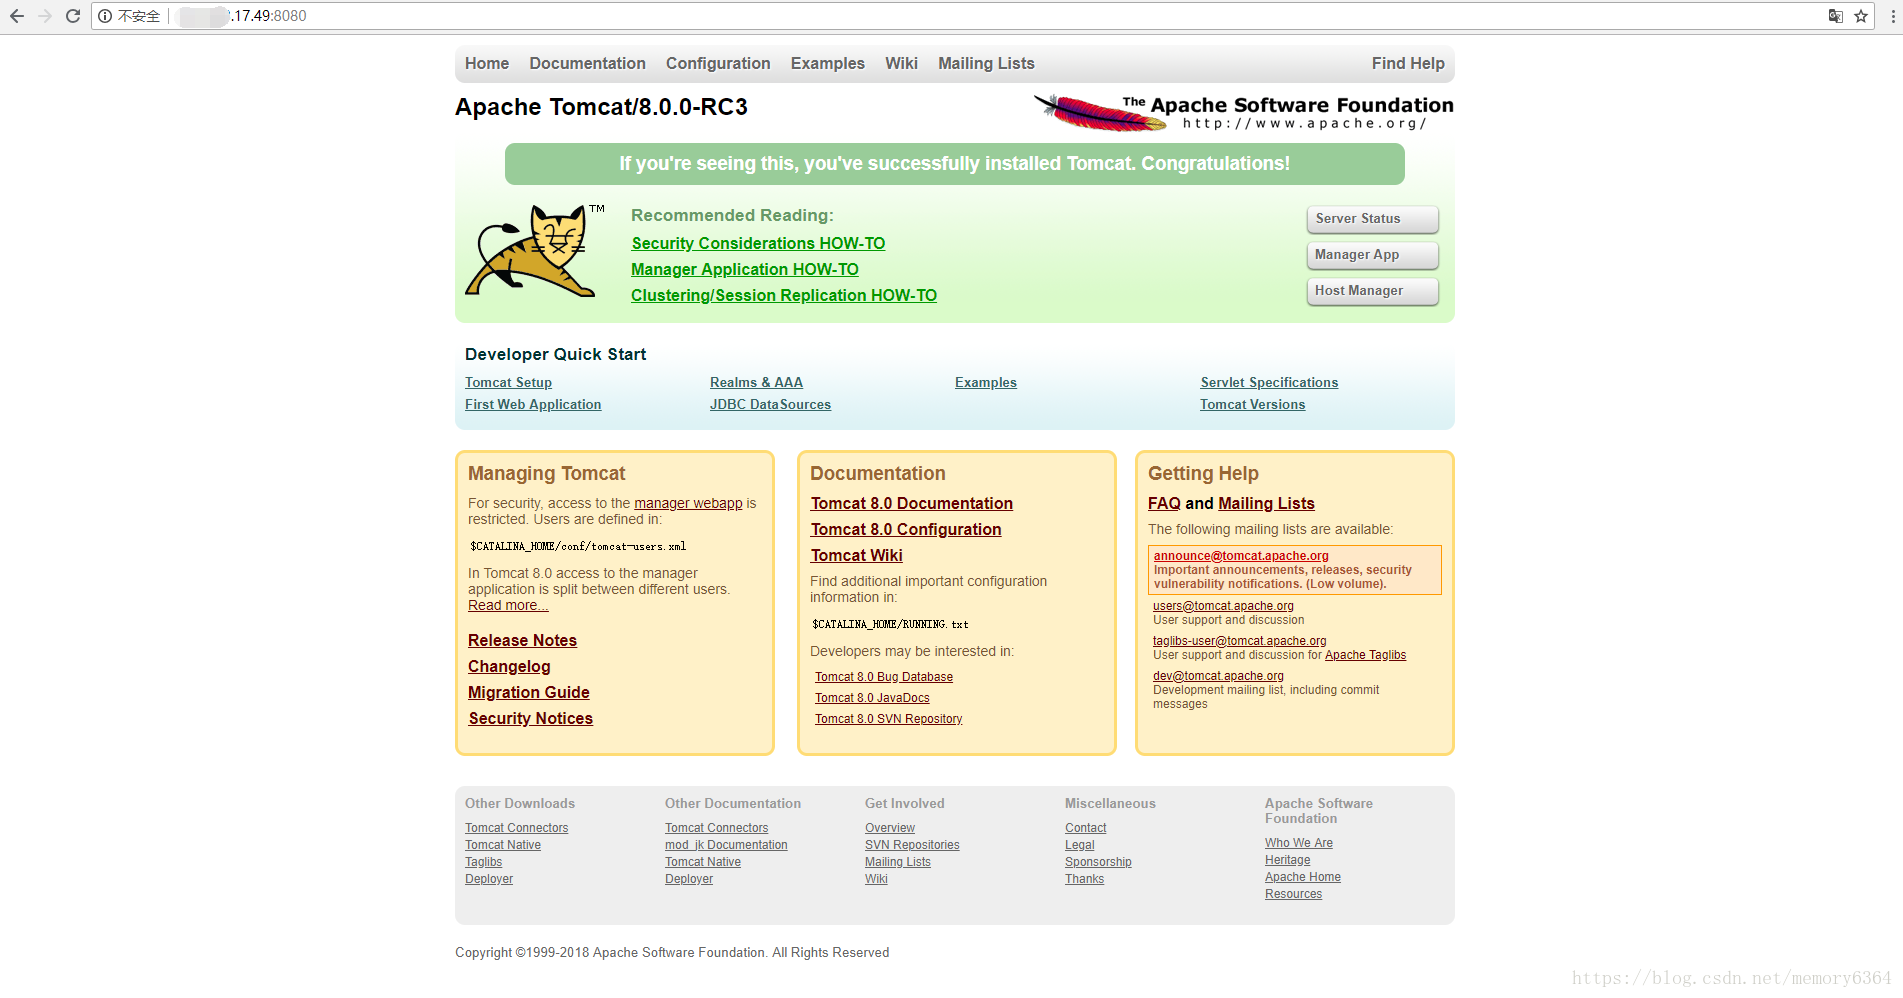This screenshot has height=998, width=1903.
Task: Click the Server Status button
Action: point(1372,219)
